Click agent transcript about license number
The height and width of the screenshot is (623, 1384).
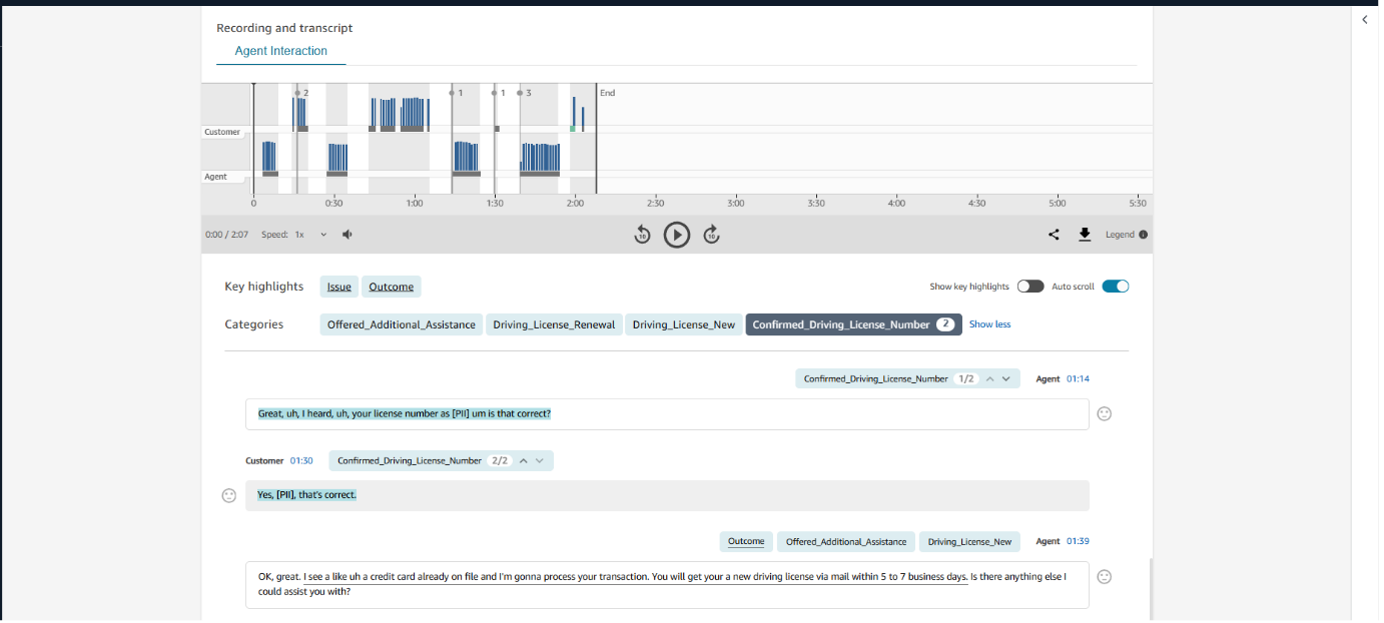(667, 414)
